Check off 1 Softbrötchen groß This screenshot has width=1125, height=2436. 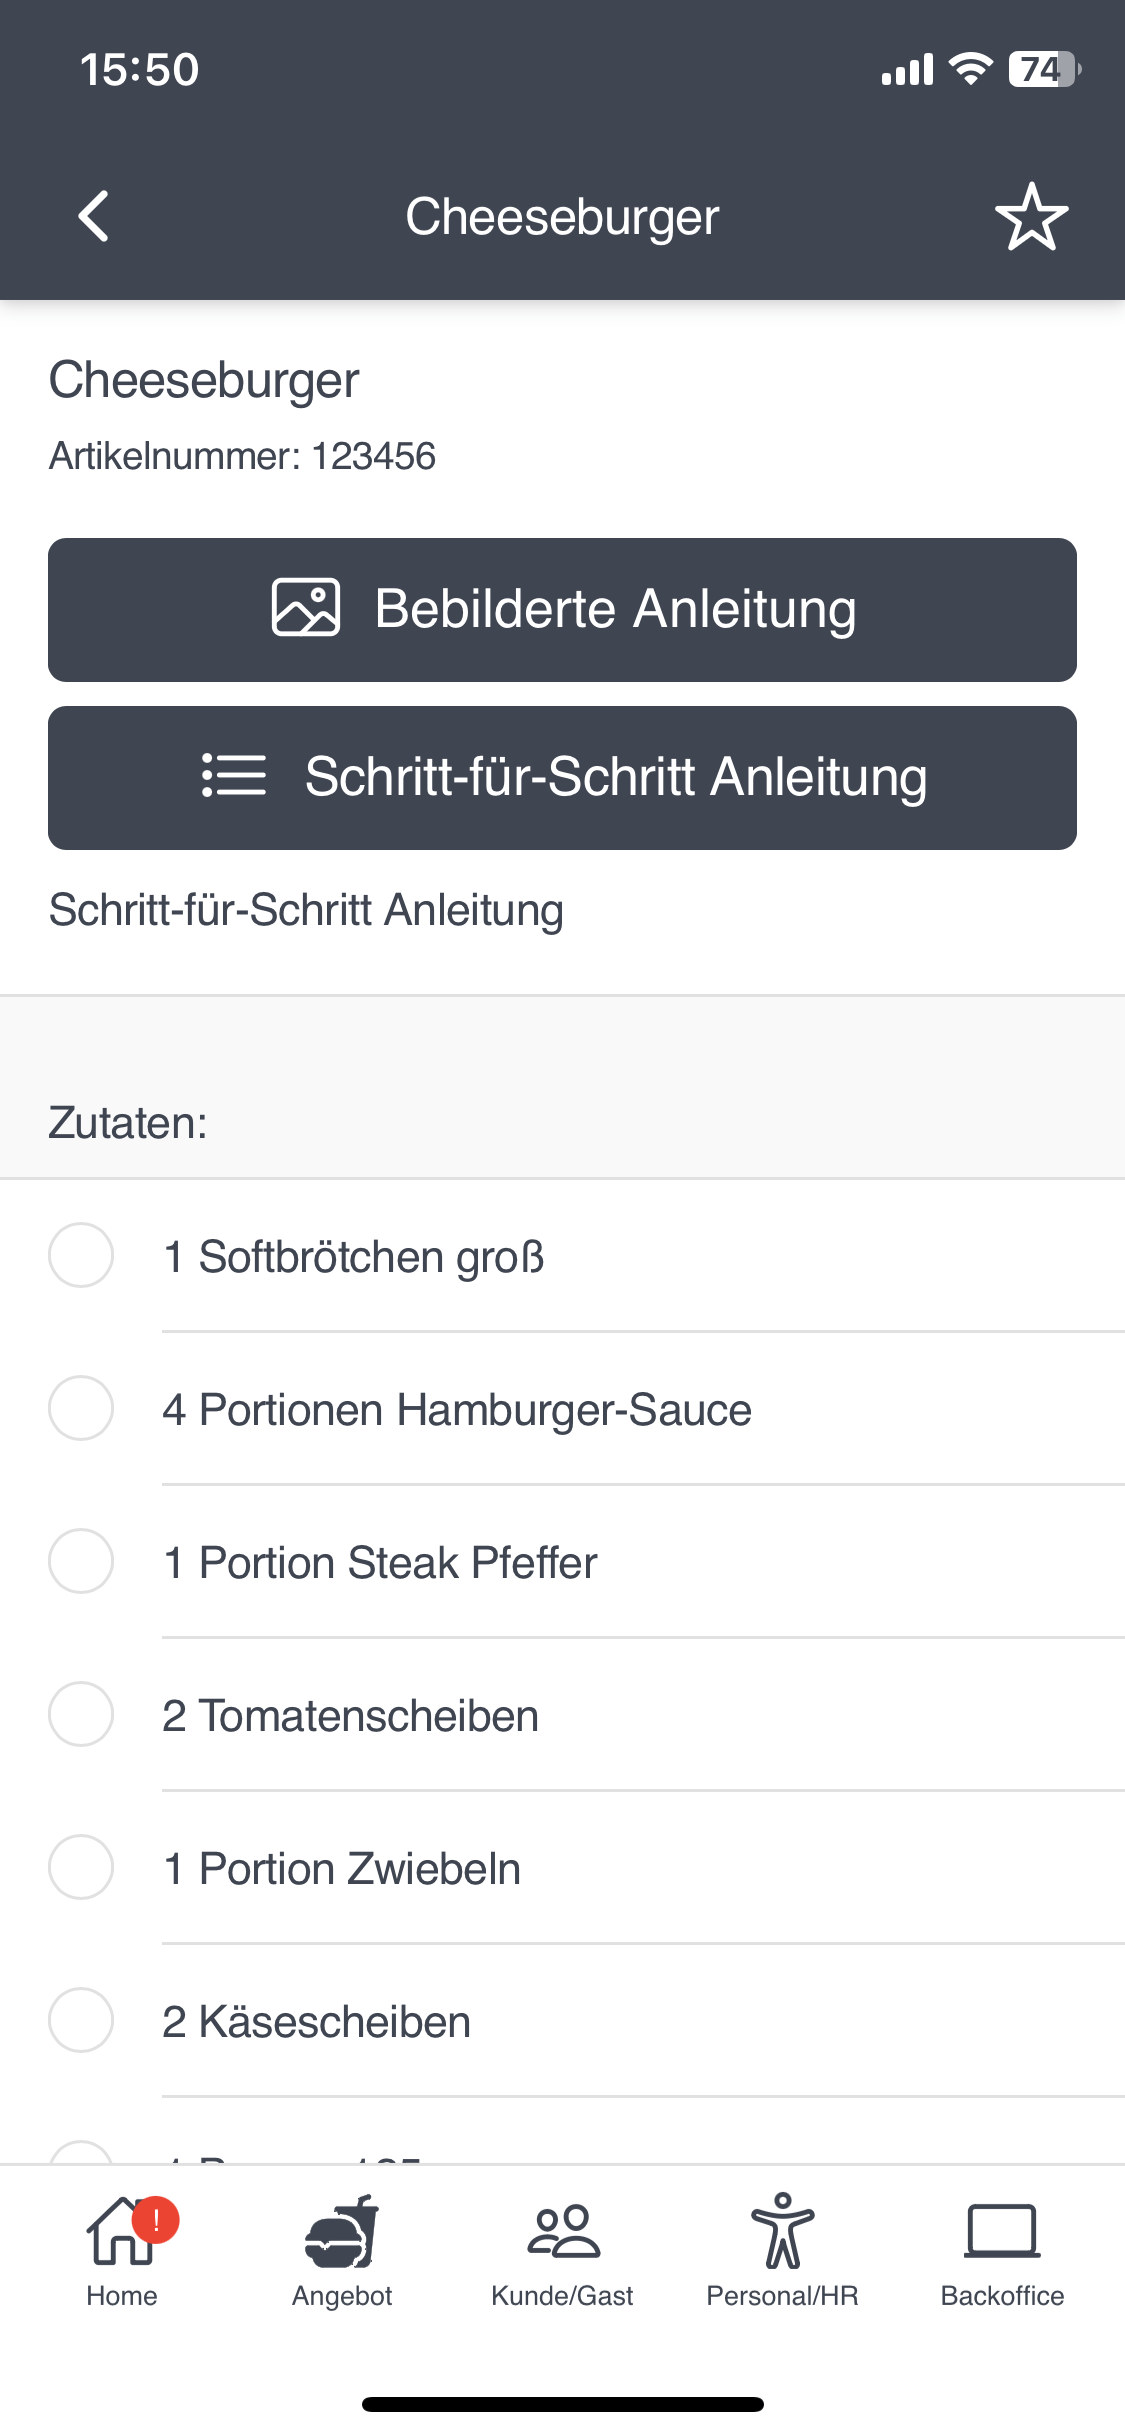(81, 1255)
